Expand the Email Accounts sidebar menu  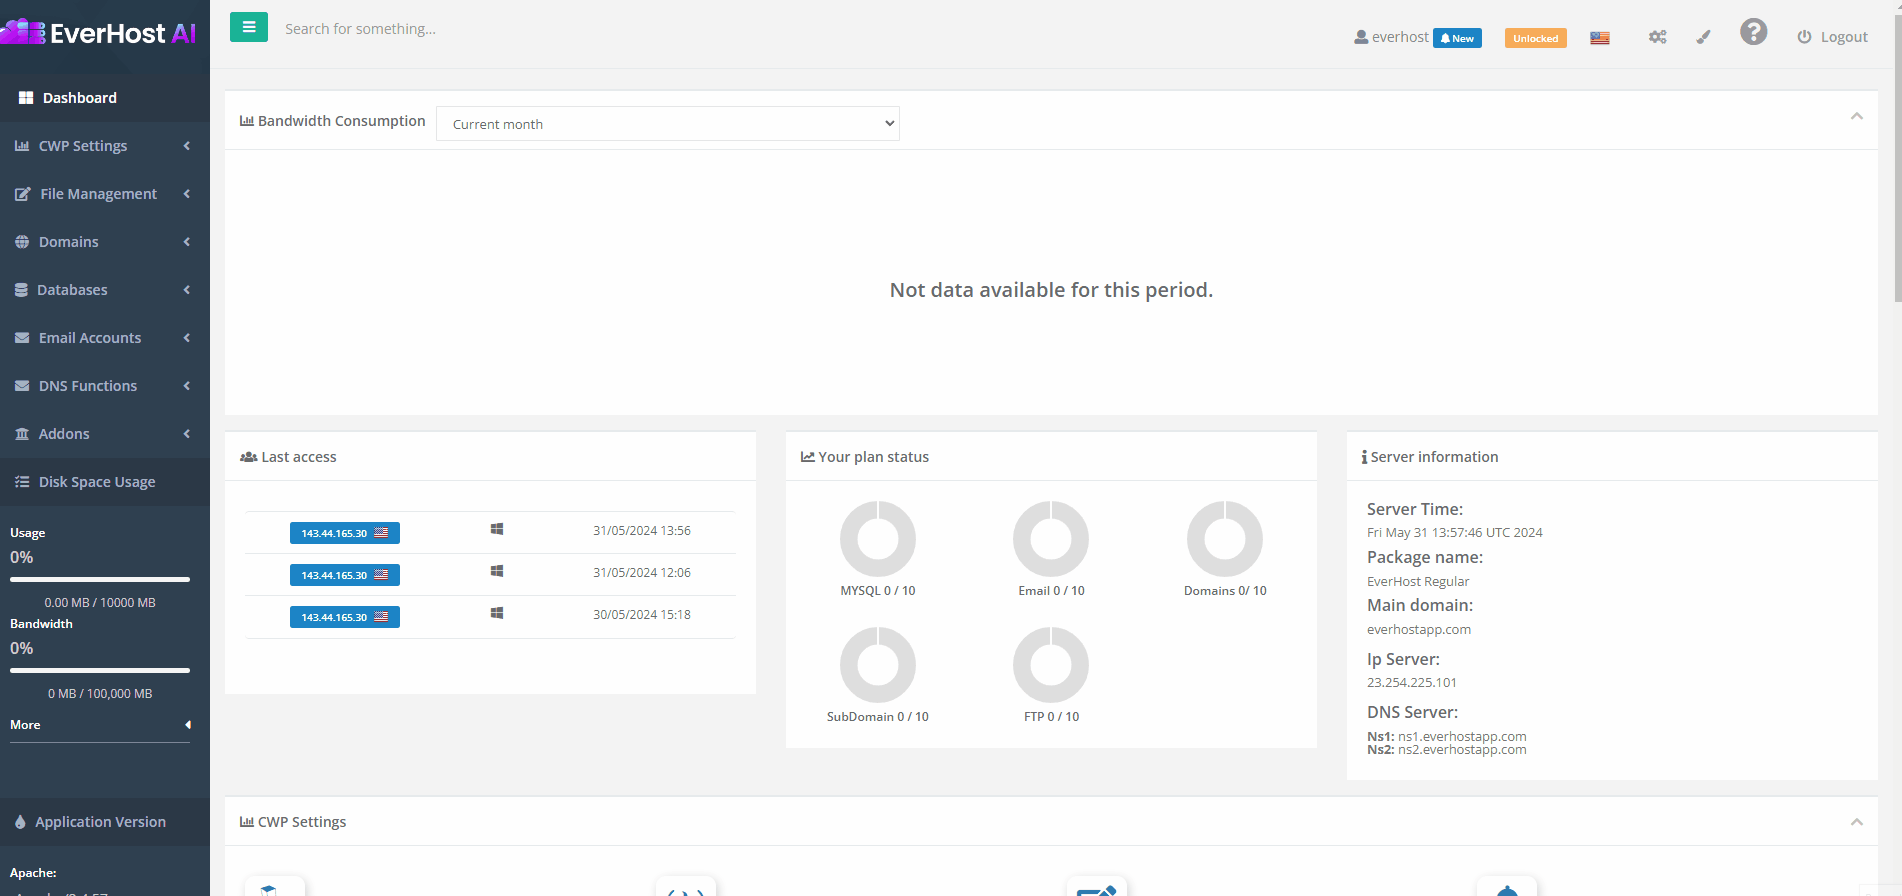click(x=105, y=338)
